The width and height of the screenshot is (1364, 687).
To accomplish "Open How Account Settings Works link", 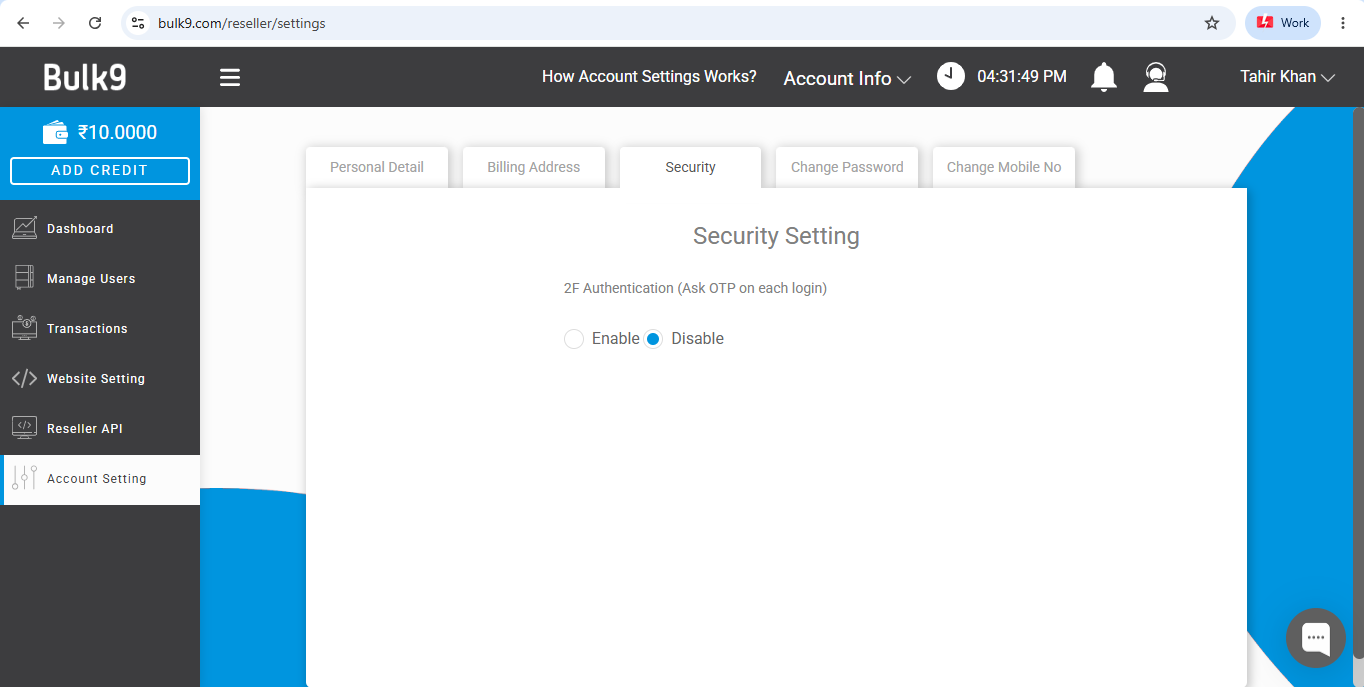I will (649, 76).
